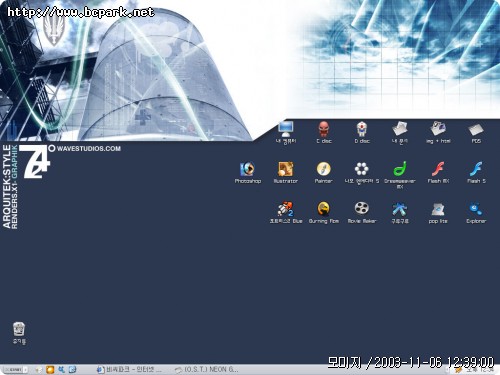Image resolution: width=500 pixels, height=375 pixels.
Task: Switch to the (O.S.T.) NEON G... taskbar window
Action: tap(207, 370)
